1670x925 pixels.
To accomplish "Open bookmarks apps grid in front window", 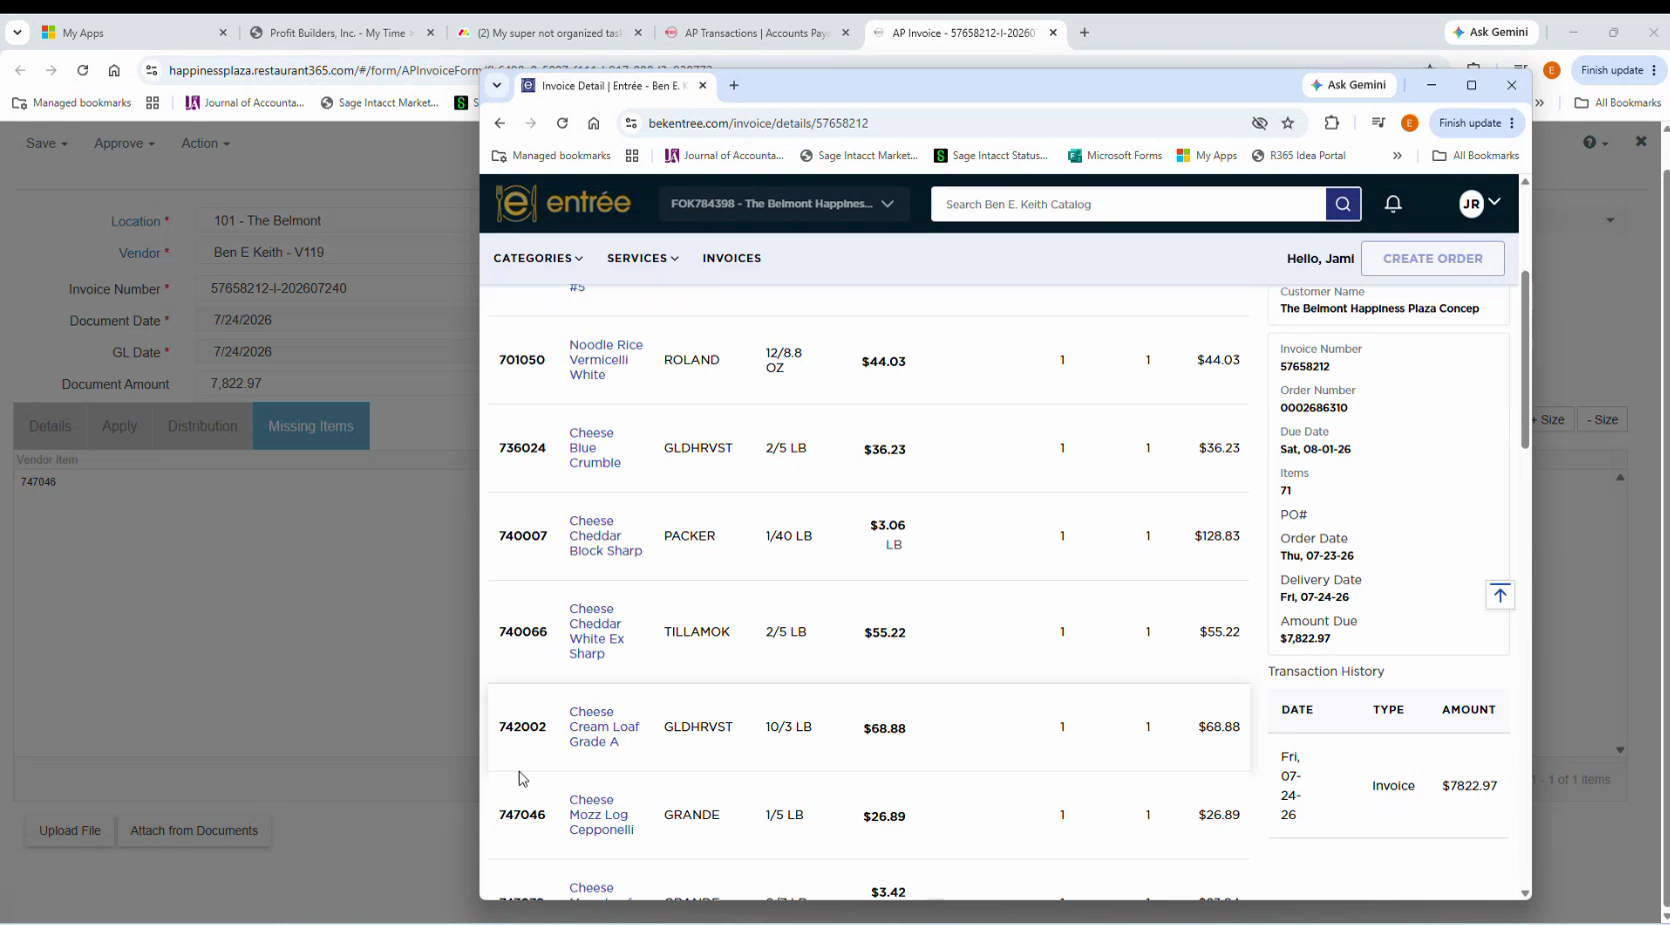I will 632,156.
